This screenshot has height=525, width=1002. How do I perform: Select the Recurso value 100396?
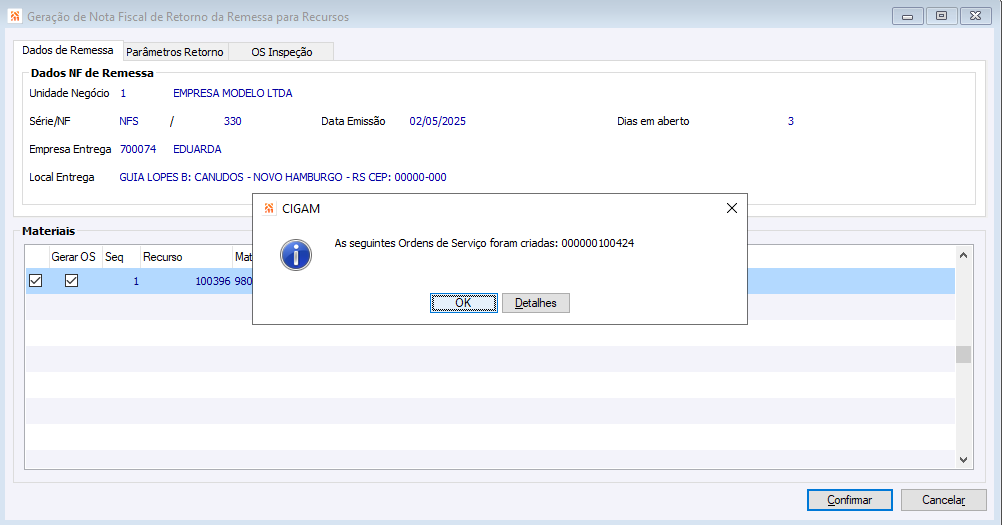point(213,281)
